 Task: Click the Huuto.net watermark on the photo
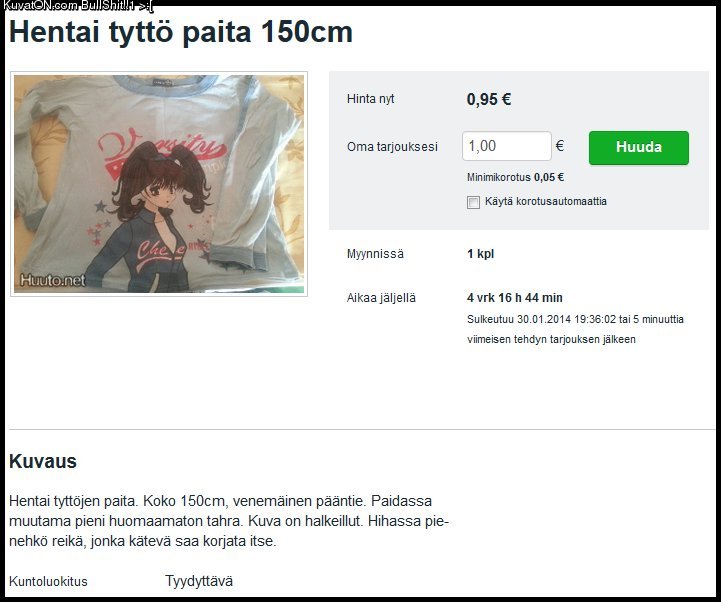52,280
